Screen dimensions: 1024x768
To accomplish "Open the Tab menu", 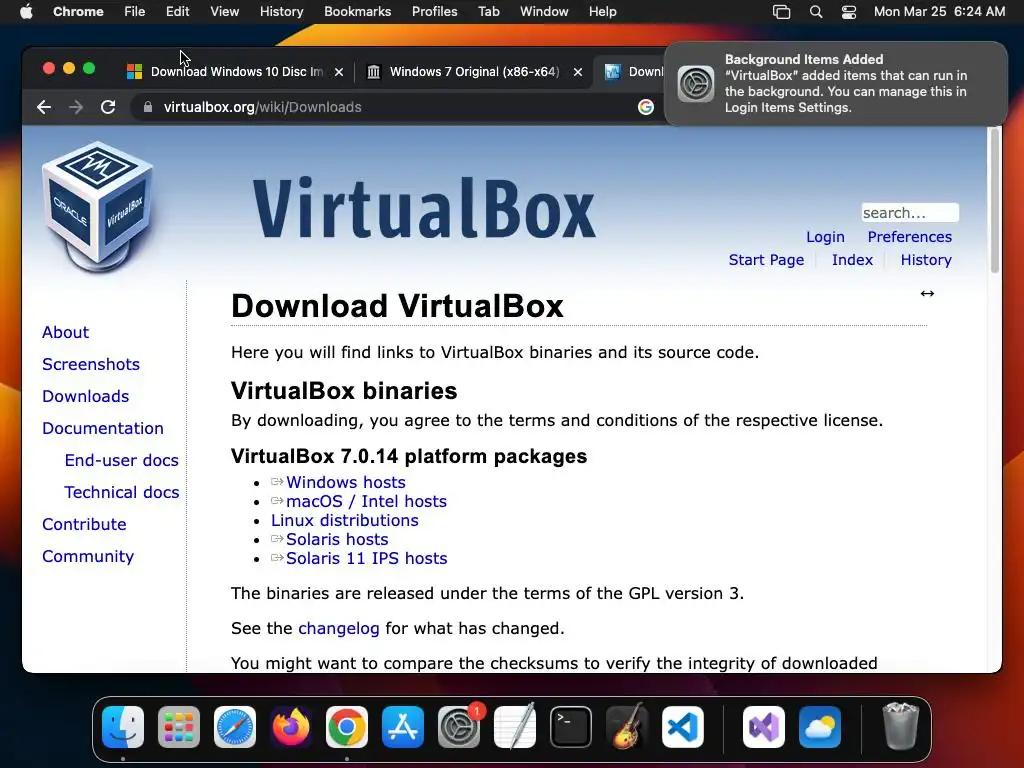I will pos(488,12).
